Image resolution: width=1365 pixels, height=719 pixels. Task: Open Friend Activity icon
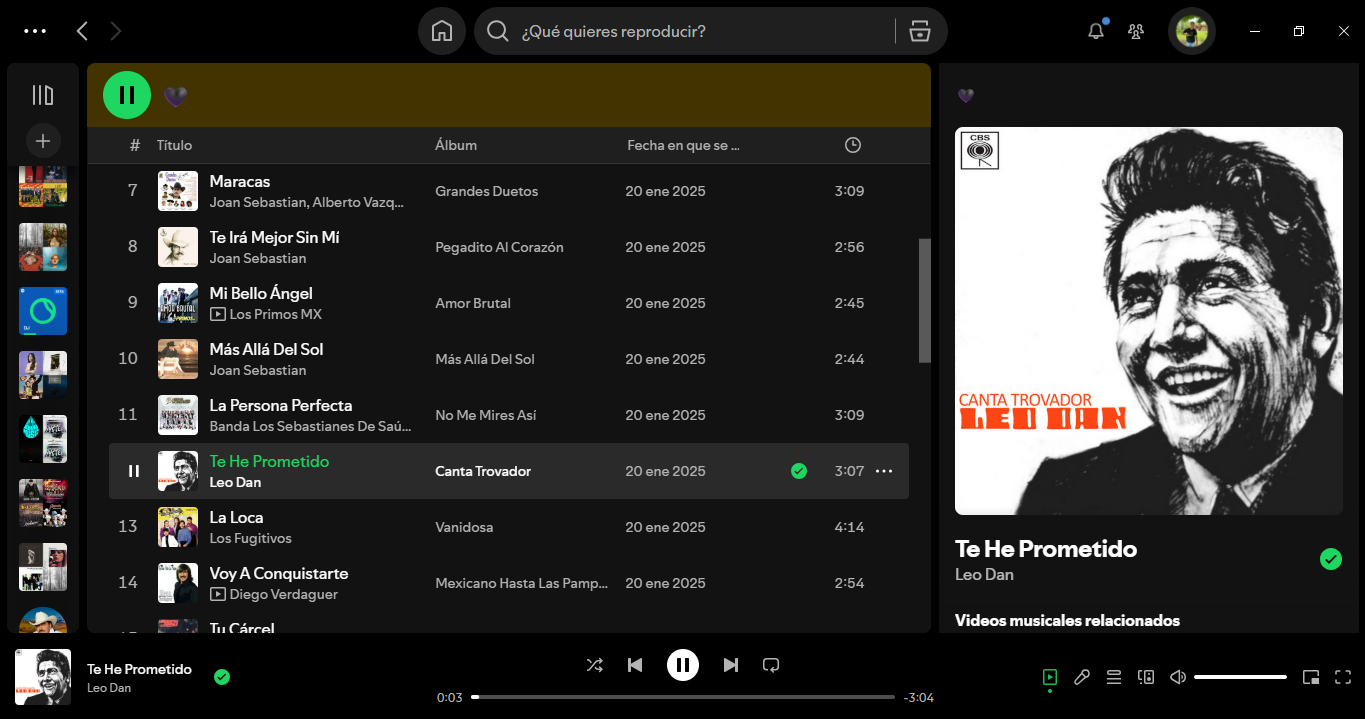[x=1136, y=31]
